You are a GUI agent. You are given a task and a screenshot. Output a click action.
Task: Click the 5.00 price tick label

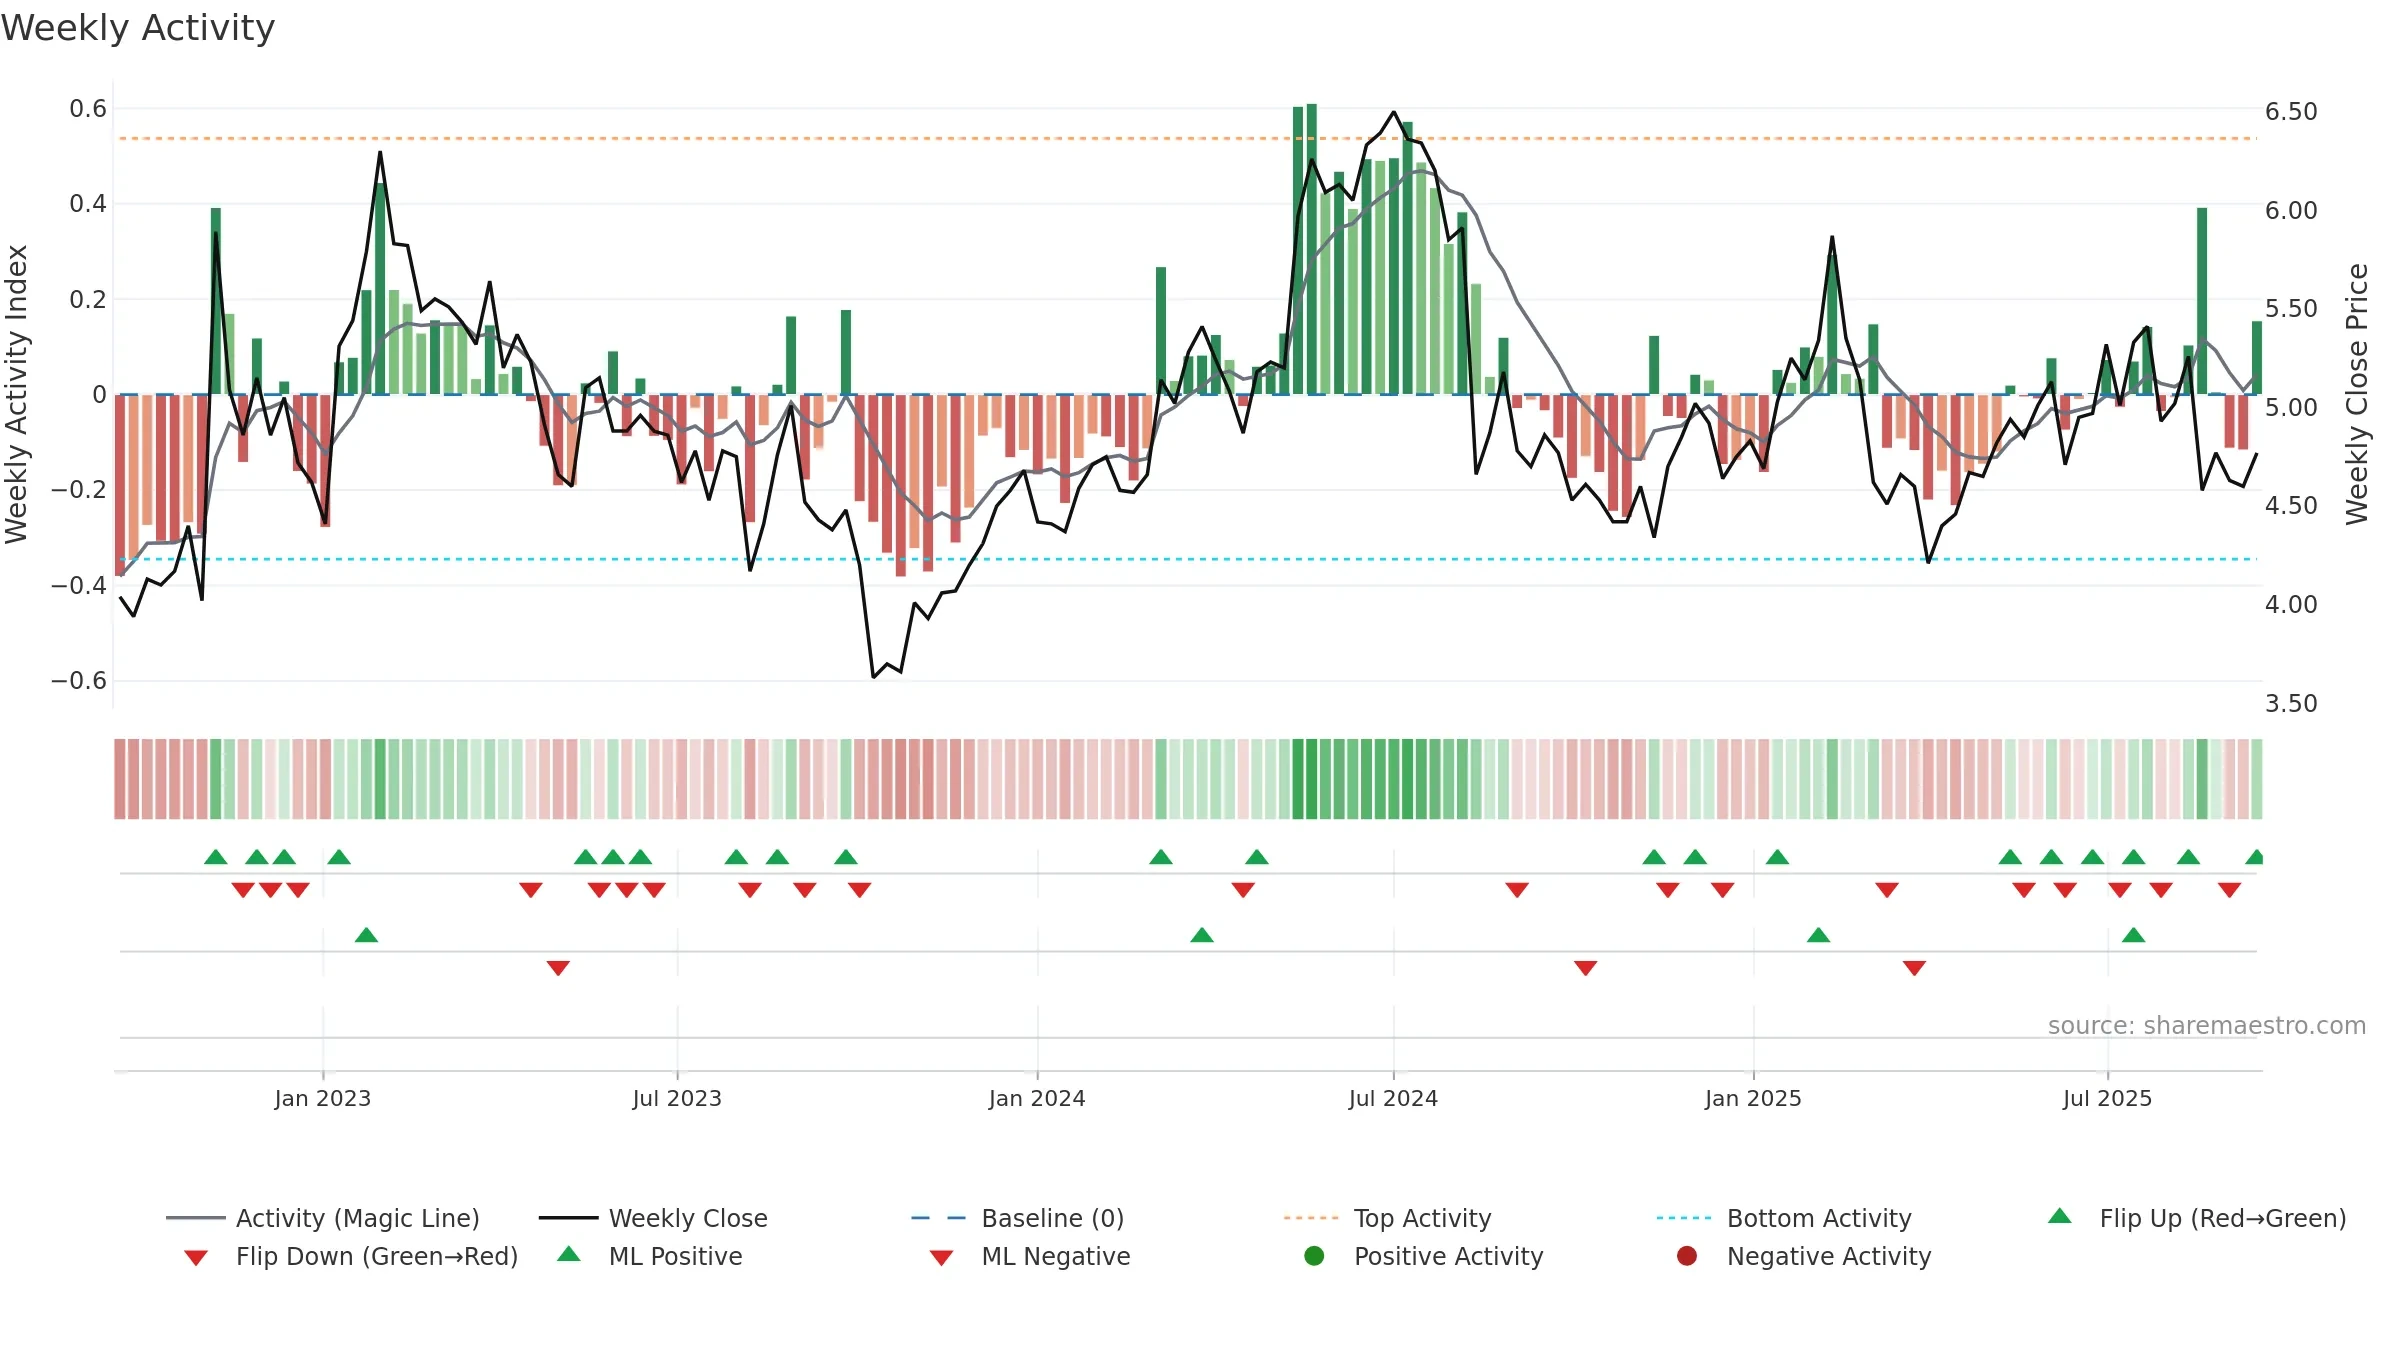point(2291,407)
